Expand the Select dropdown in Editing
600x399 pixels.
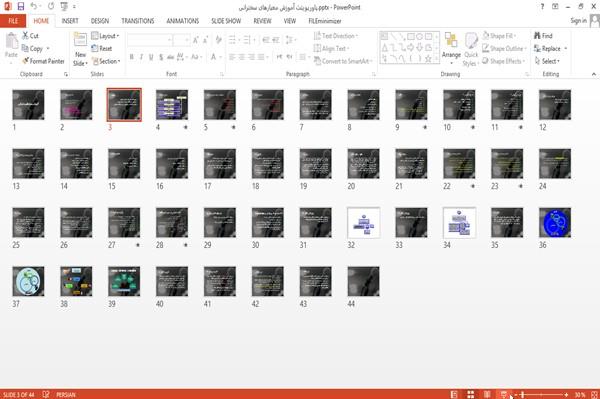547,61
